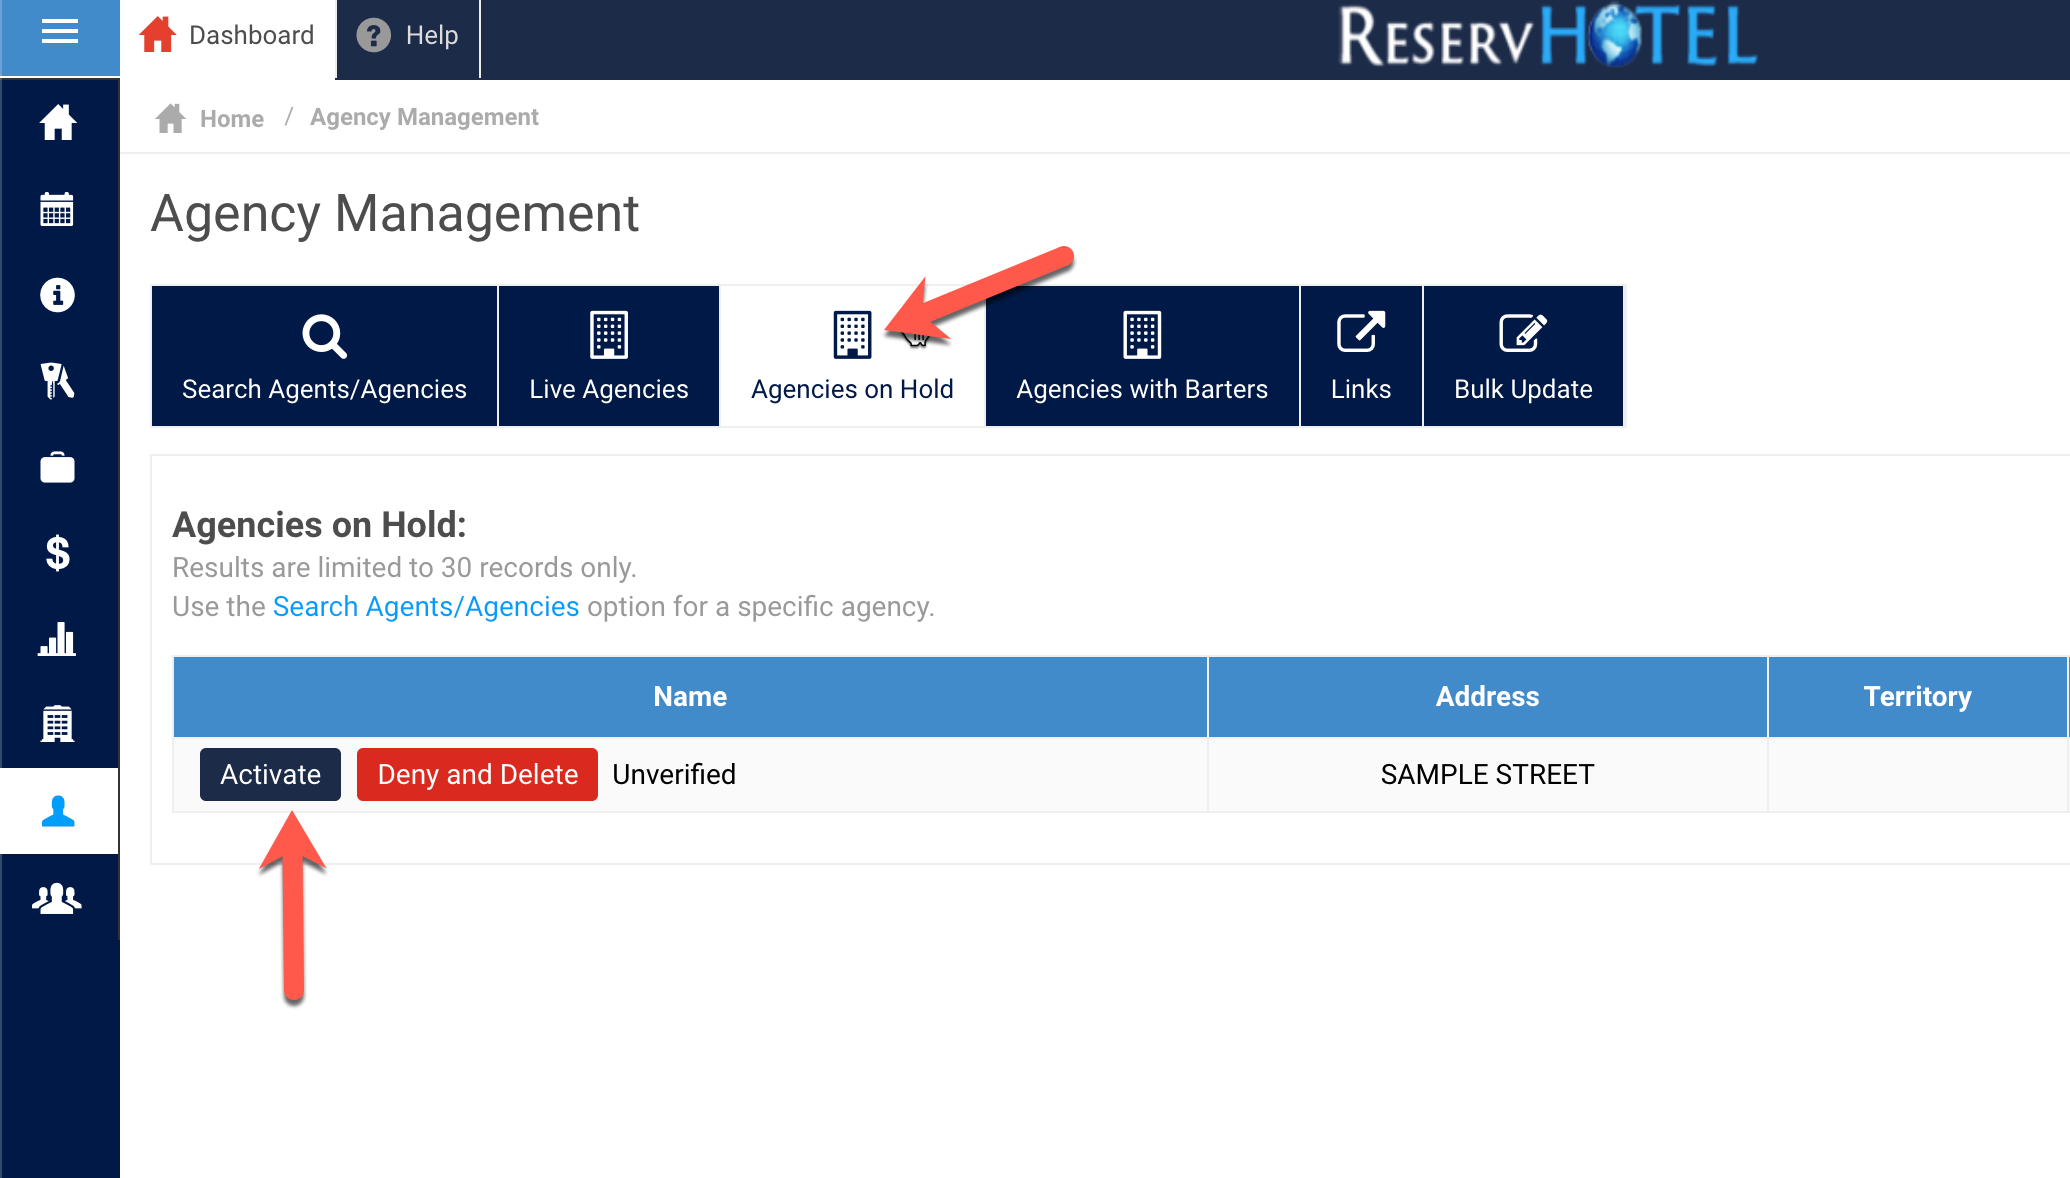Follow the Search Agents/Agencies text link
Image resolution: width=2070 pixels, height=1178 pixels.
click(425, 607)
